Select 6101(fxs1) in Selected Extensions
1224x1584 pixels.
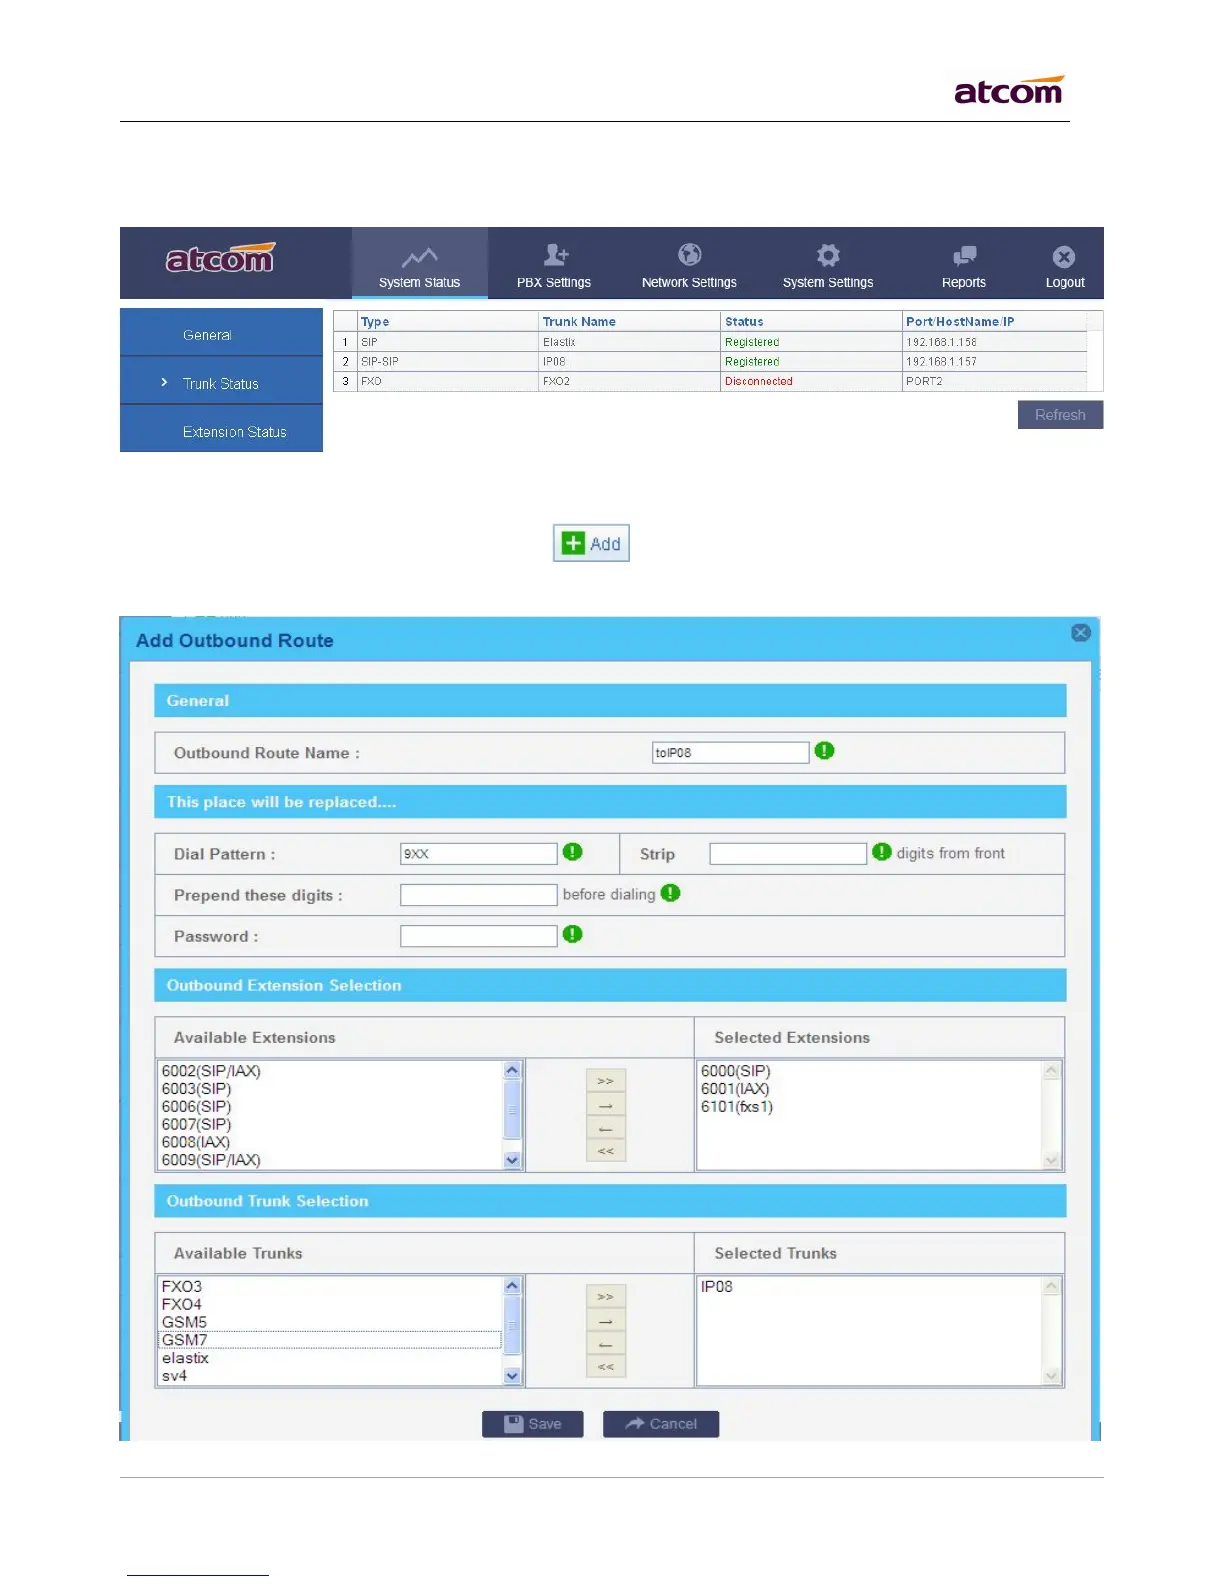[x=737, y=1107]
